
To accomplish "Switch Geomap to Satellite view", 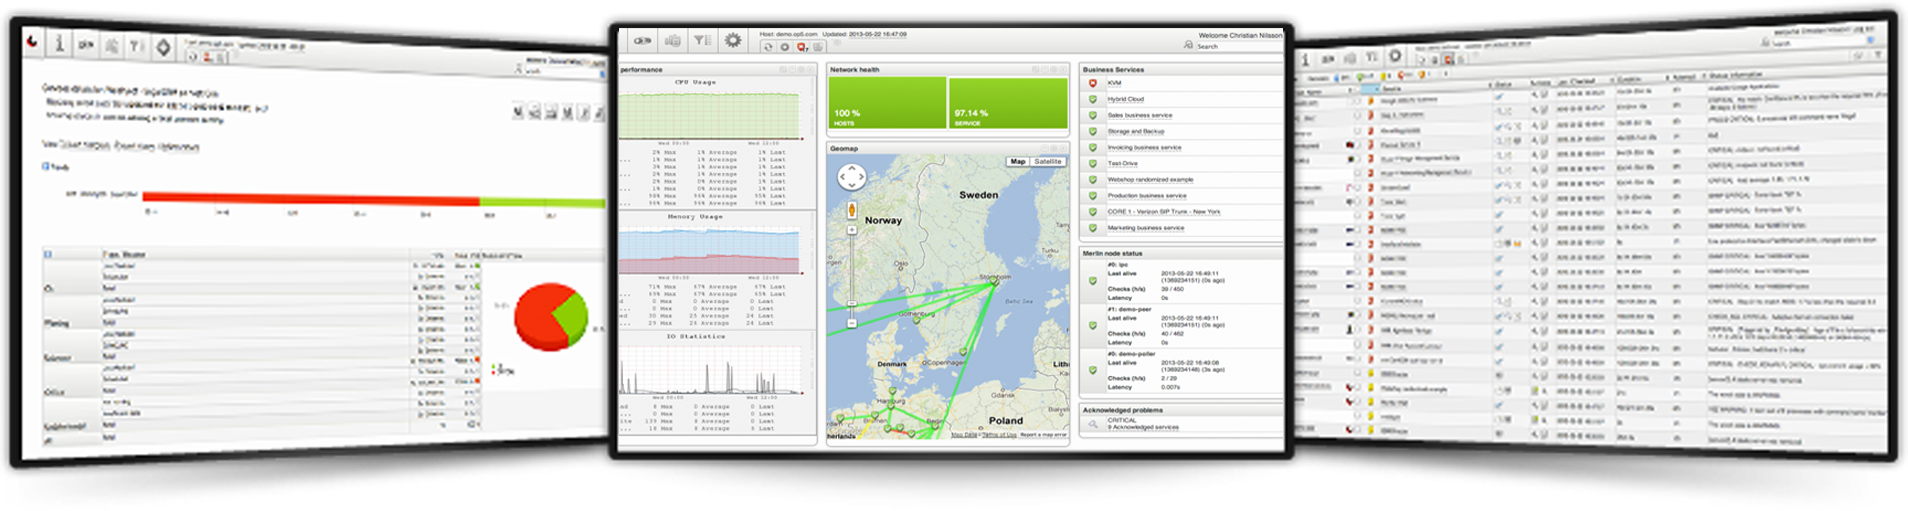I will click(x=1048, y=161).
